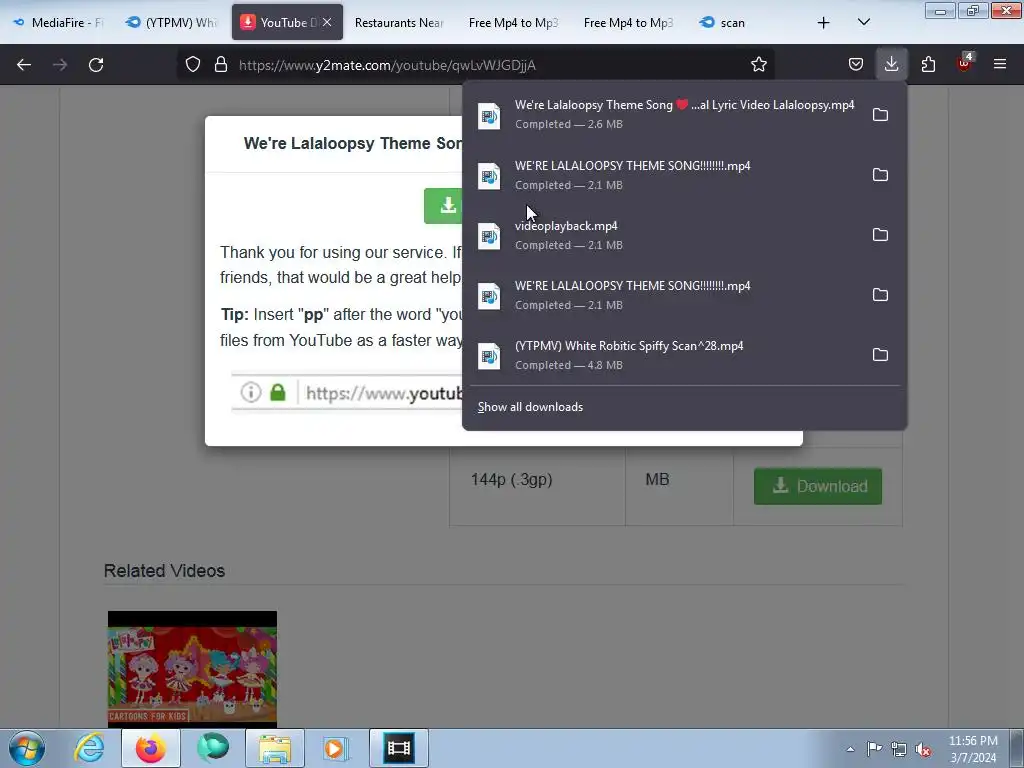Image resolution: width=1024 pixels, height=768 pixels.
Task: Launch Internet Explorer from taskbar
Action: [x=89, y=748]
